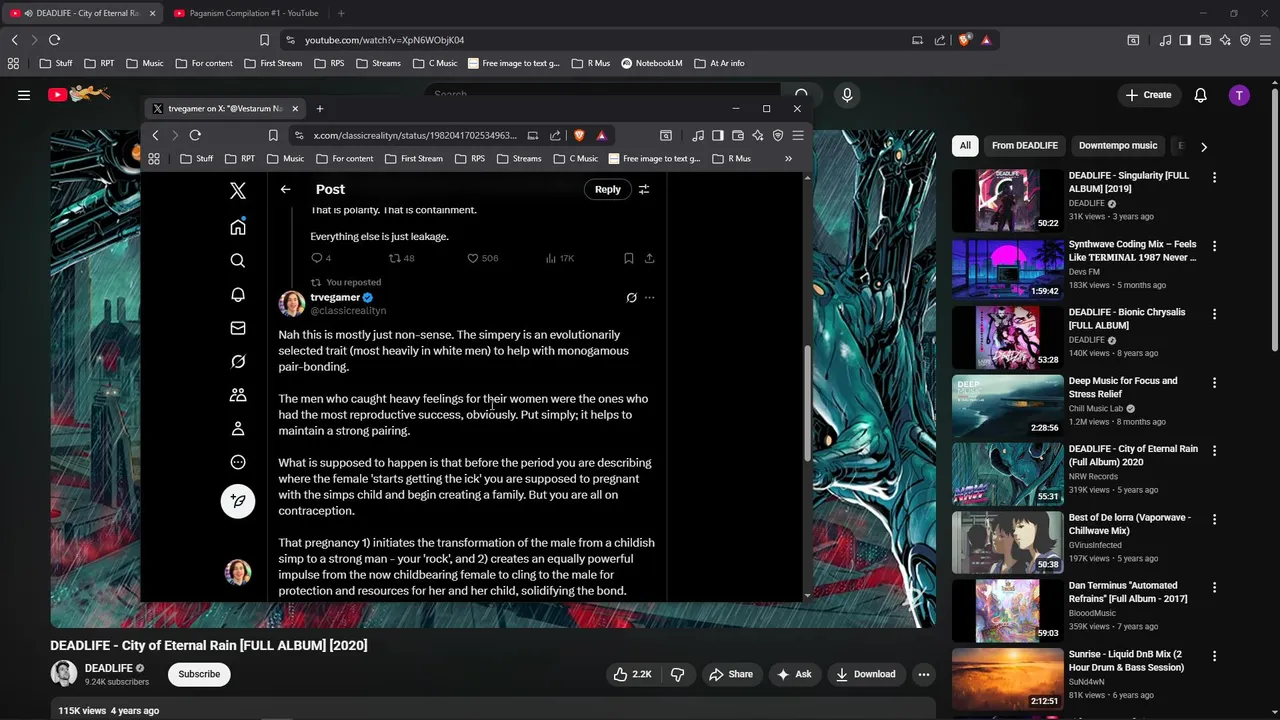Image resolution: width=1280 pixels, height=720 pixels.
Task: Toggle Brave sidebar panel in front window
Action: (x=718, y=135)
